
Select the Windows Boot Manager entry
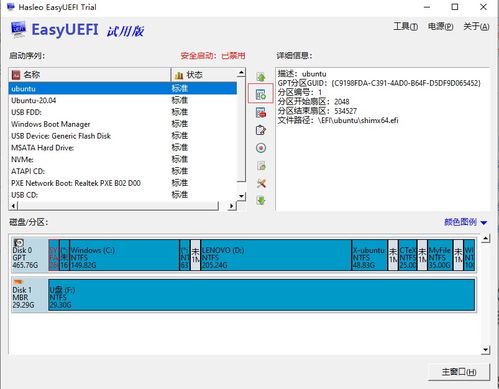point(123,124)
